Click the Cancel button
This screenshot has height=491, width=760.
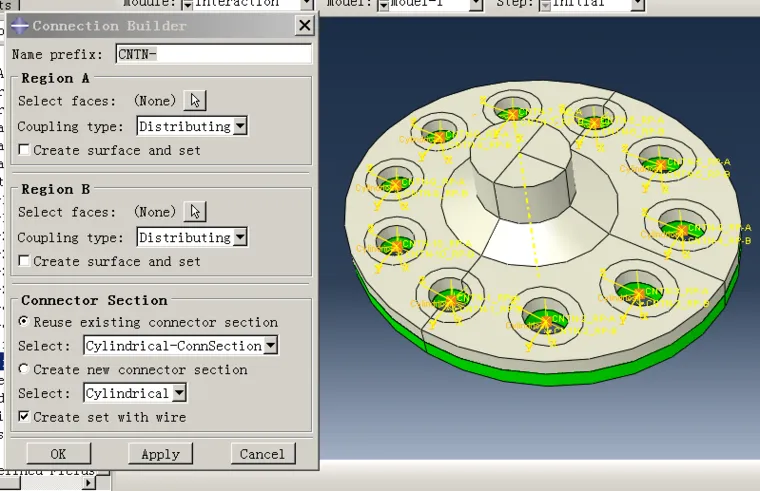point(263,454)
